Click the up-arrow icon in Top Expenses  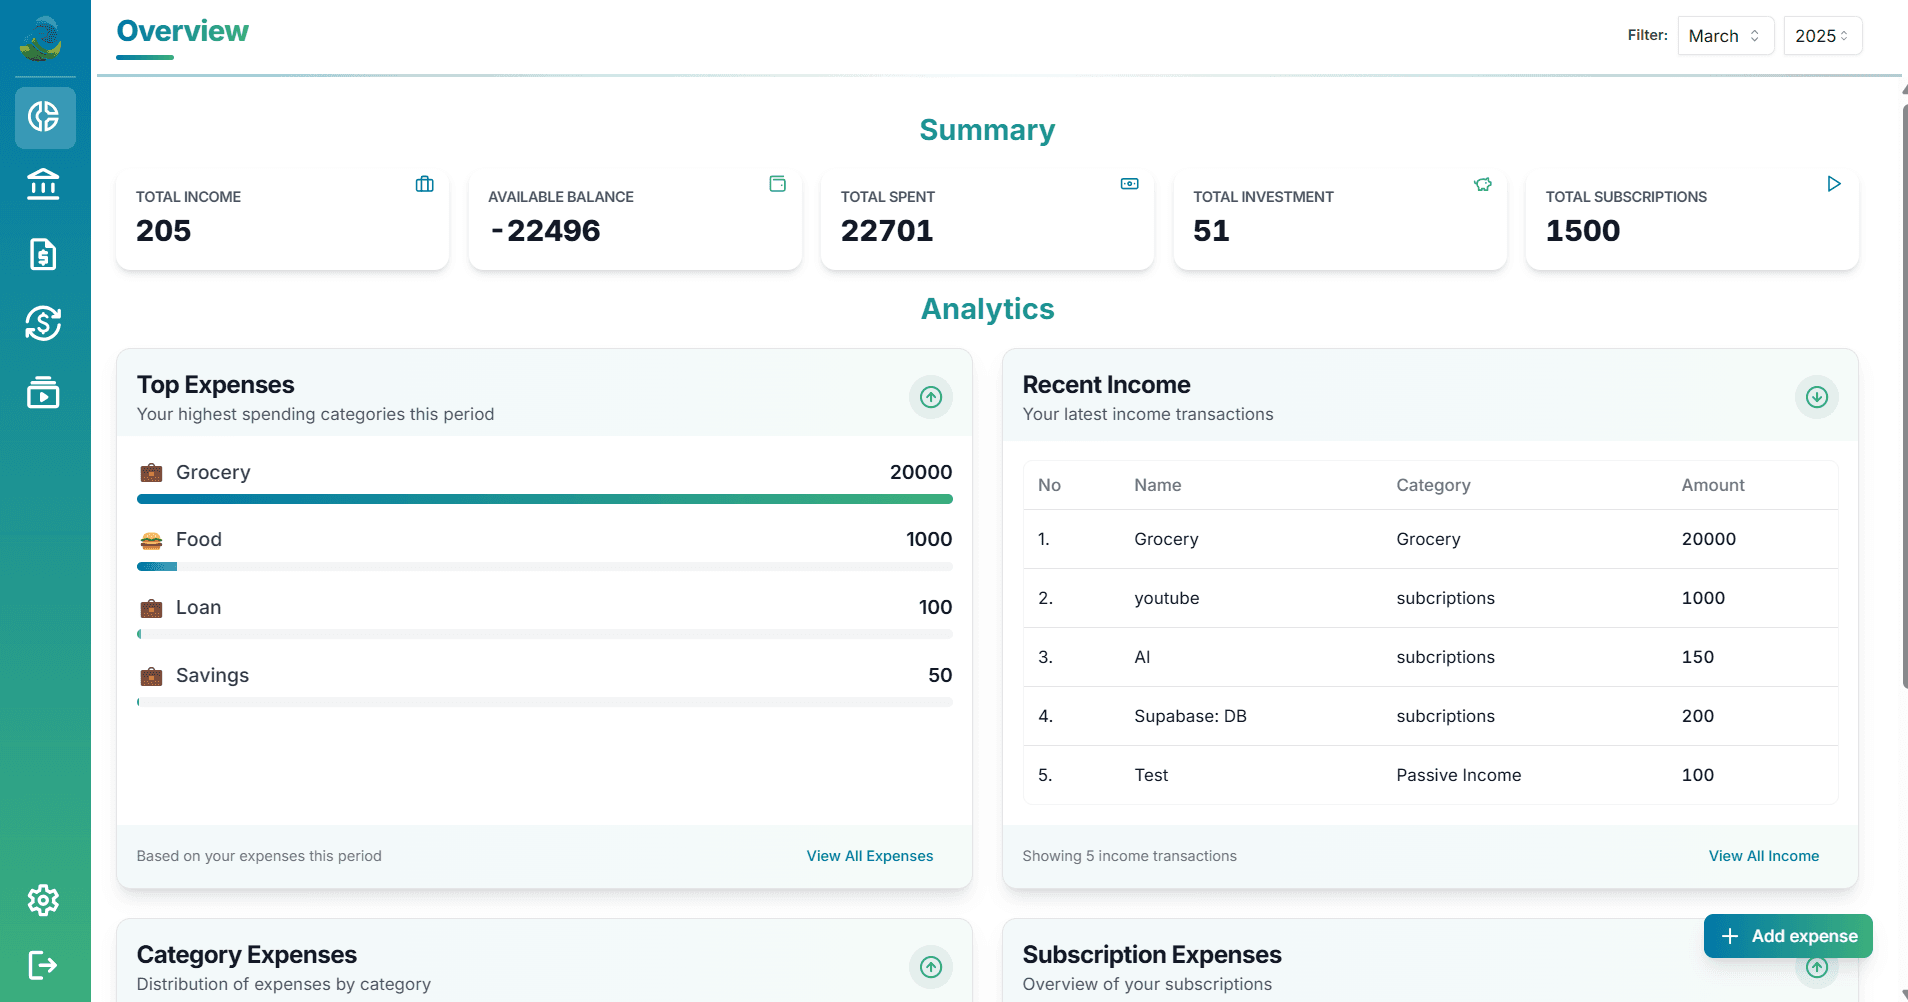930,397
